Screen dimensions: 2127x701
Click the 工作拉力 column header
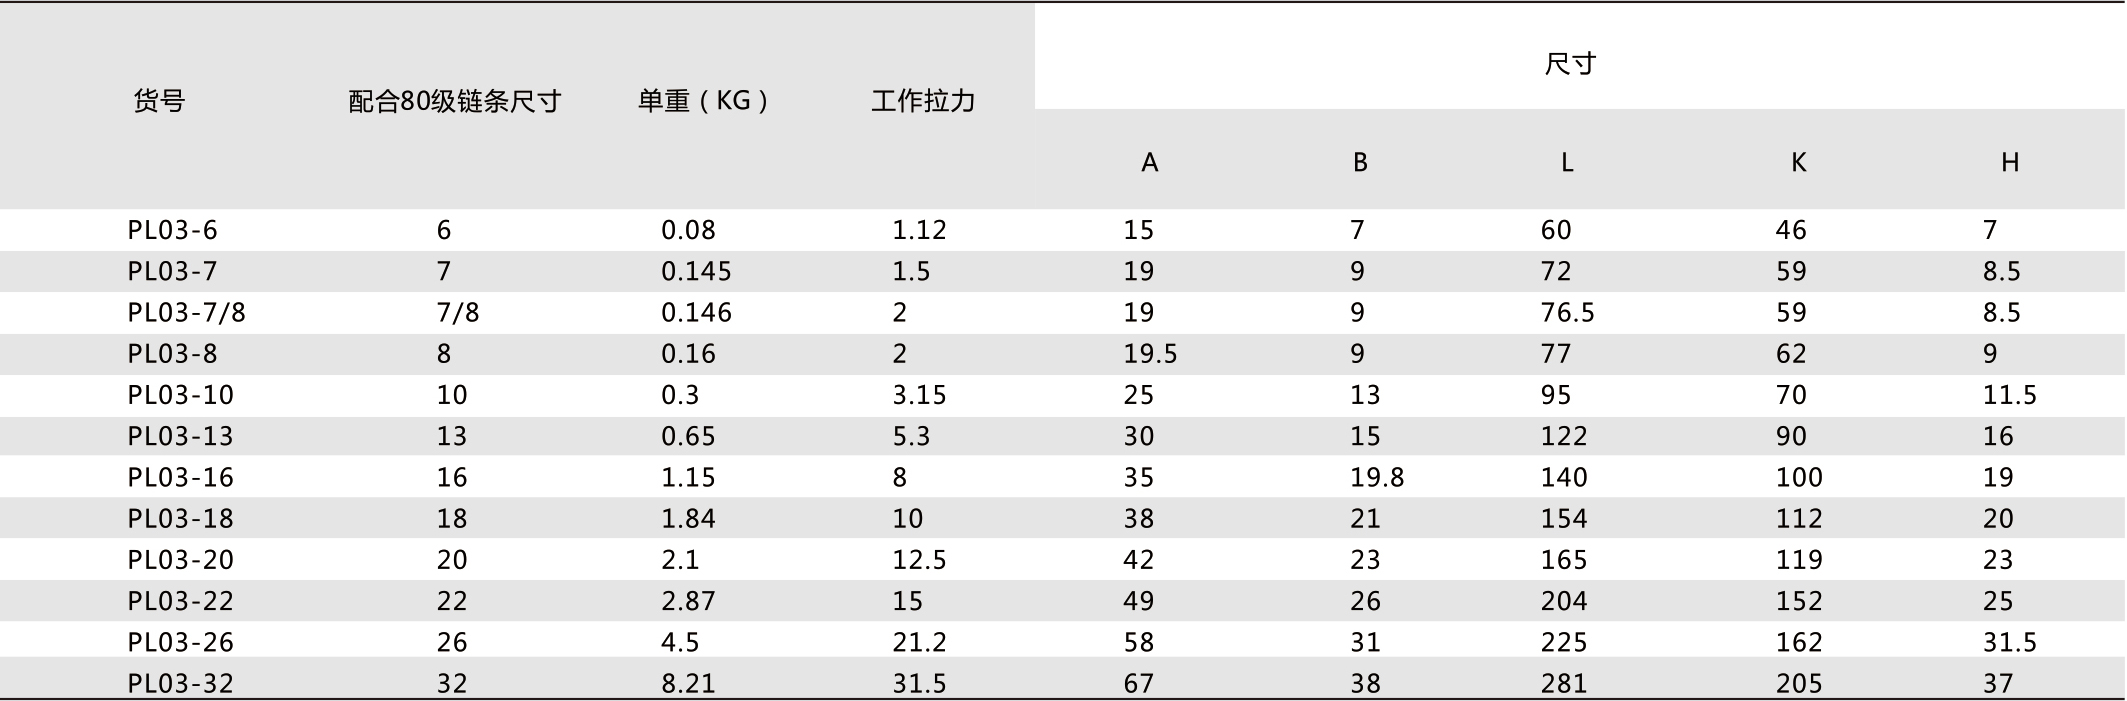923,101
